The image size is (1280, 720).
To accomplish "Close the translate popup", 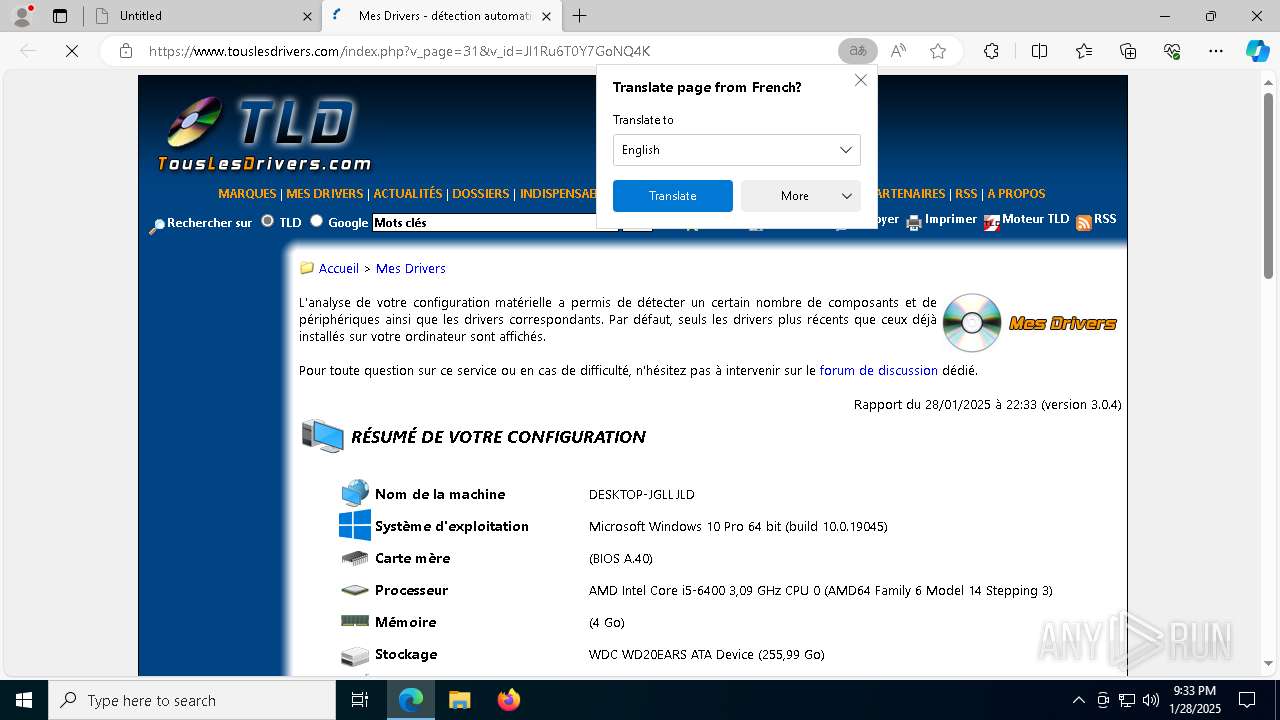I will coord(860,80).
